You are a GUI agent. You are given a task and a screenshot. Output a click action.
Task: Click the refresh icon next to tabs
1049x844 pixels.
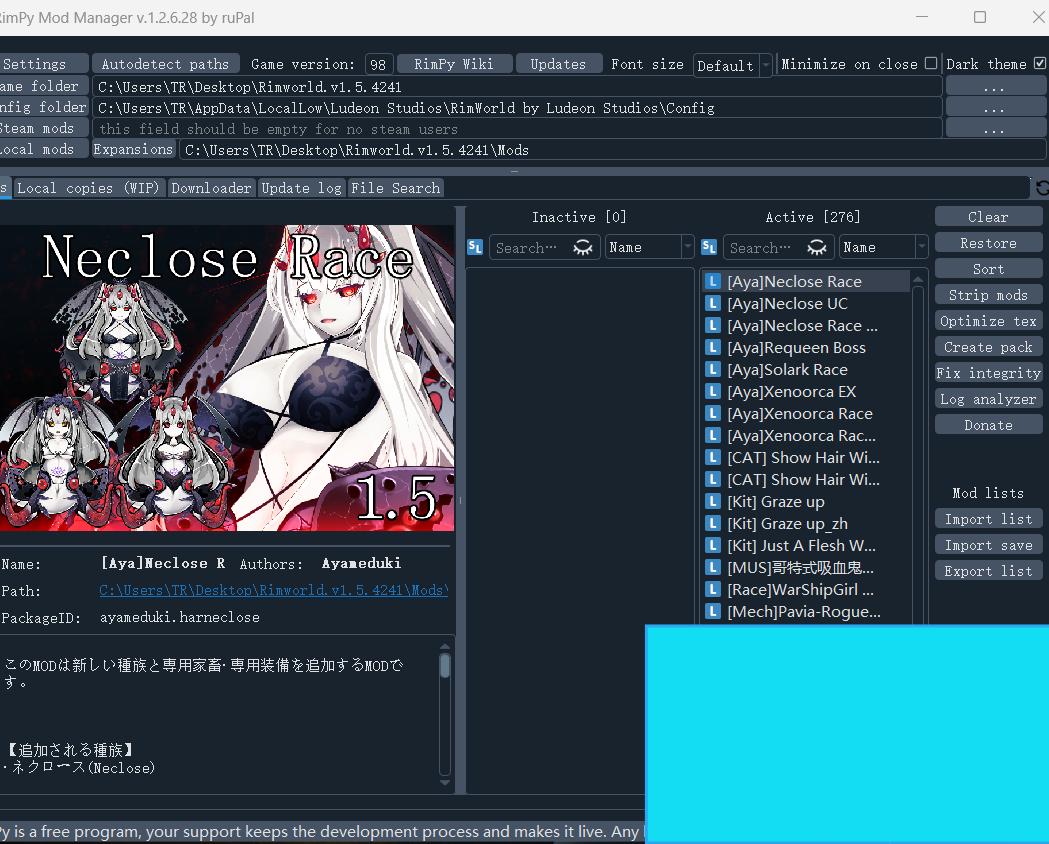tap(1042, 188)
